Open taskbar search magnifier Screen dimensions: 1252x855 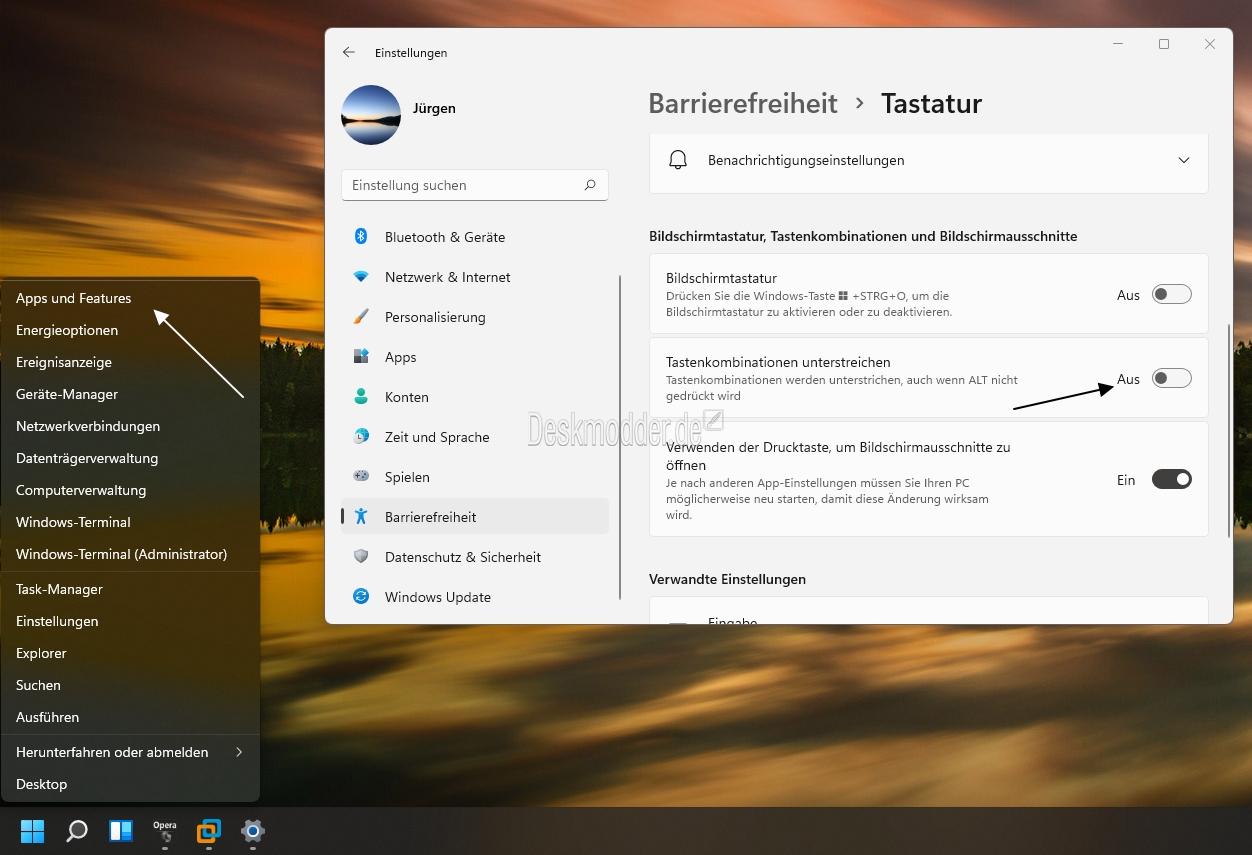click(77, 830)
